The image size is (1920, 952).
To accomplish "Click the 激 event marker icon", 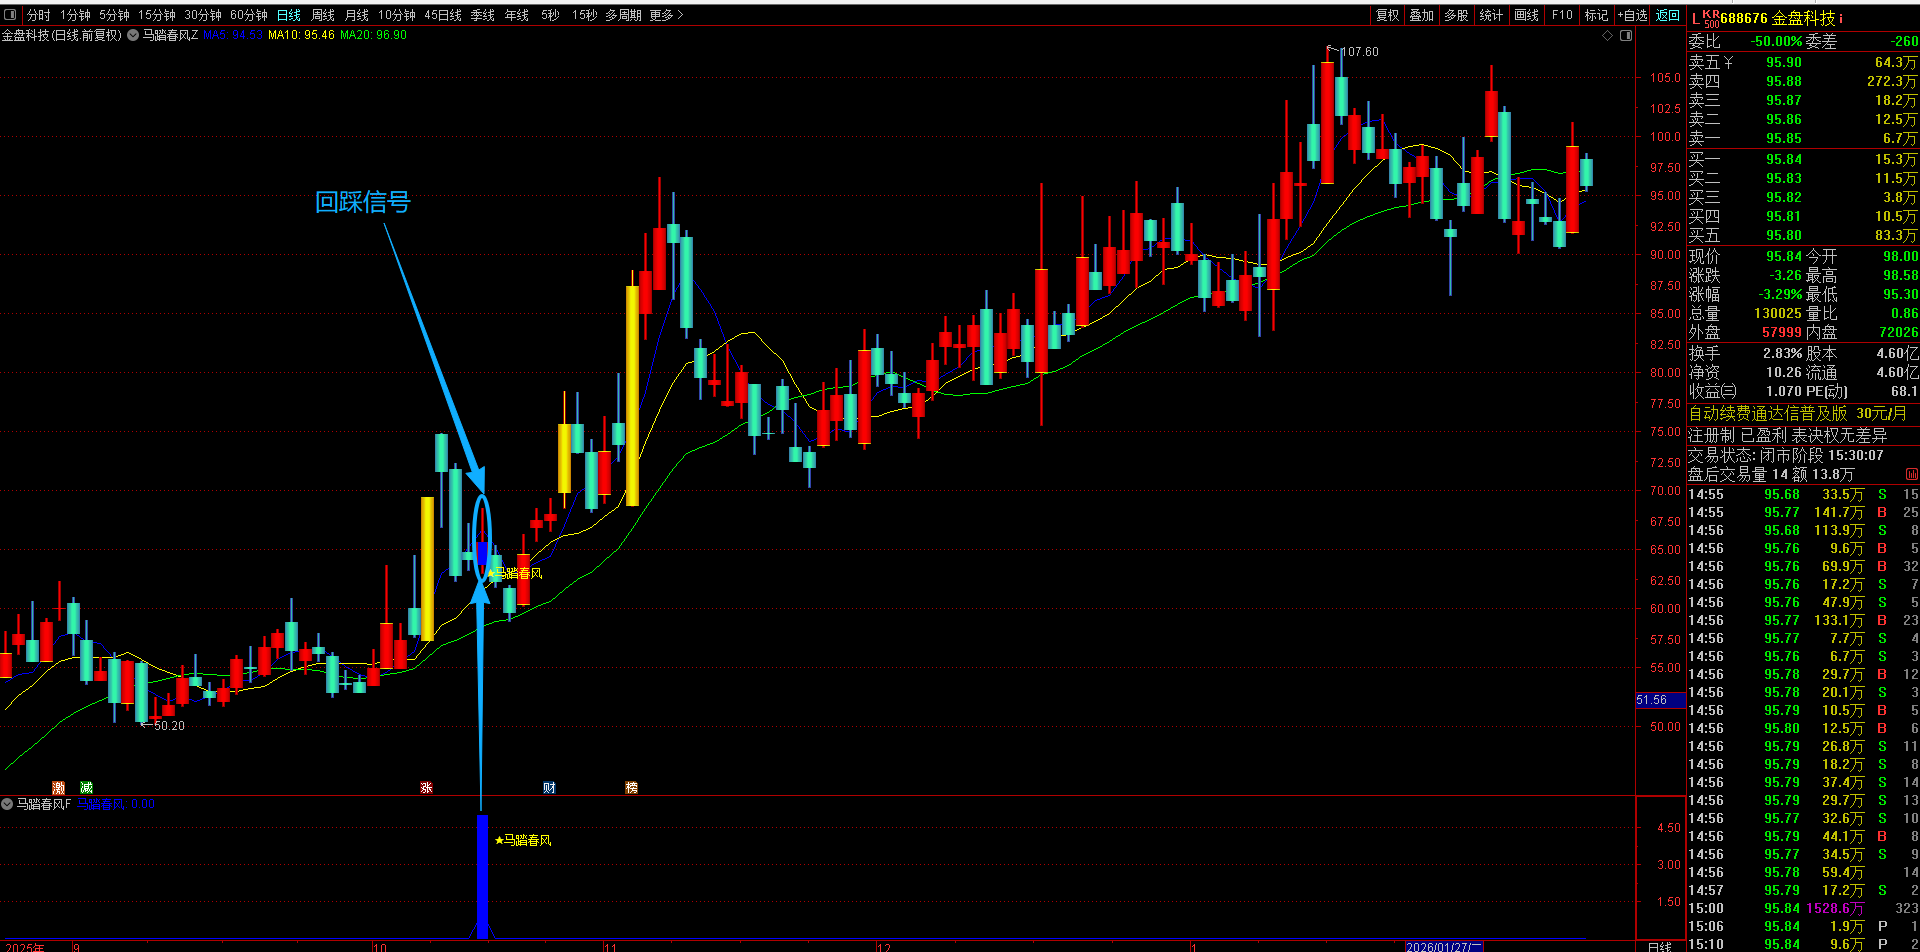I will pyautogui.click(x=59, y=788).
